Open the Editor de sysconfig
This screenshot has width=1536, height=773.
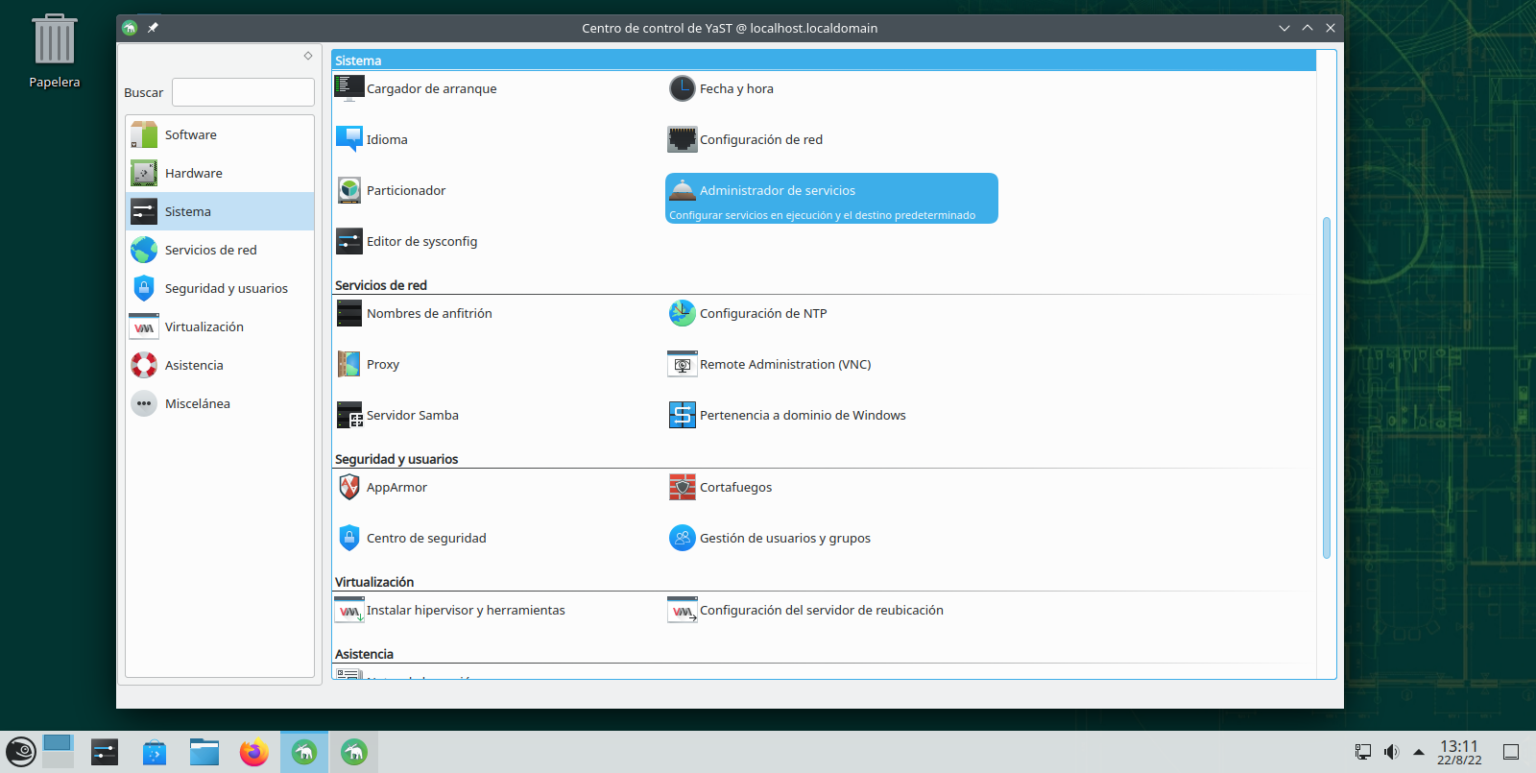tap(422, 241)
